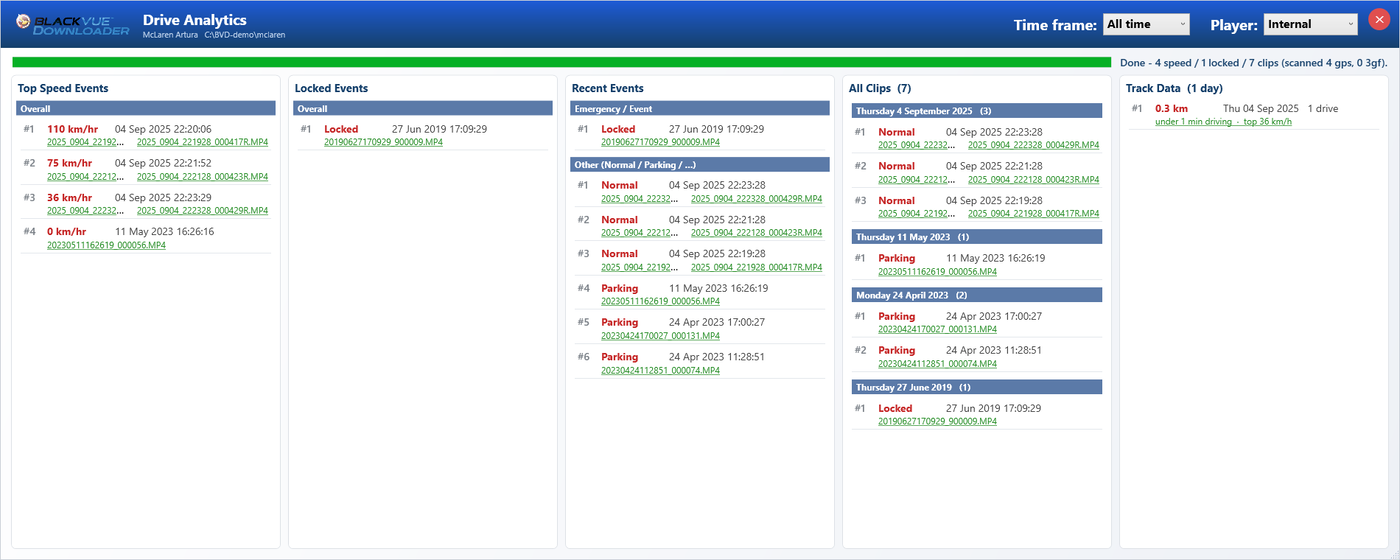
Task: Open 2025_0904_222128_000423R.MP4 in Recent Events
Action: [756, 233]
